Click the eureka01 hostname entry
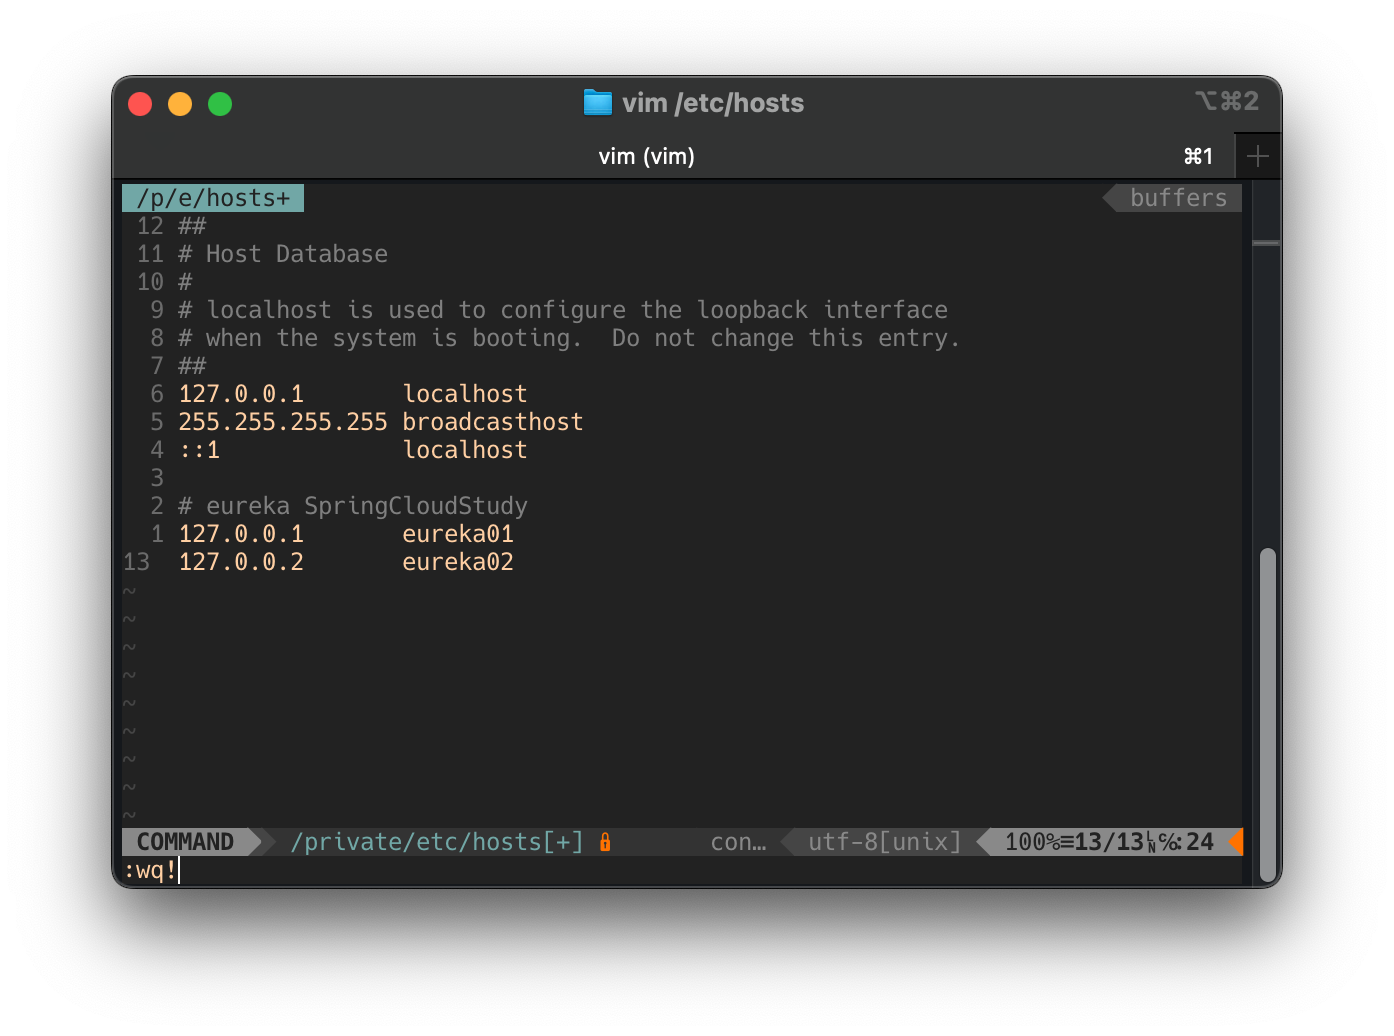This screenshot has height=1036, width=1394. [x=458, y=534]
